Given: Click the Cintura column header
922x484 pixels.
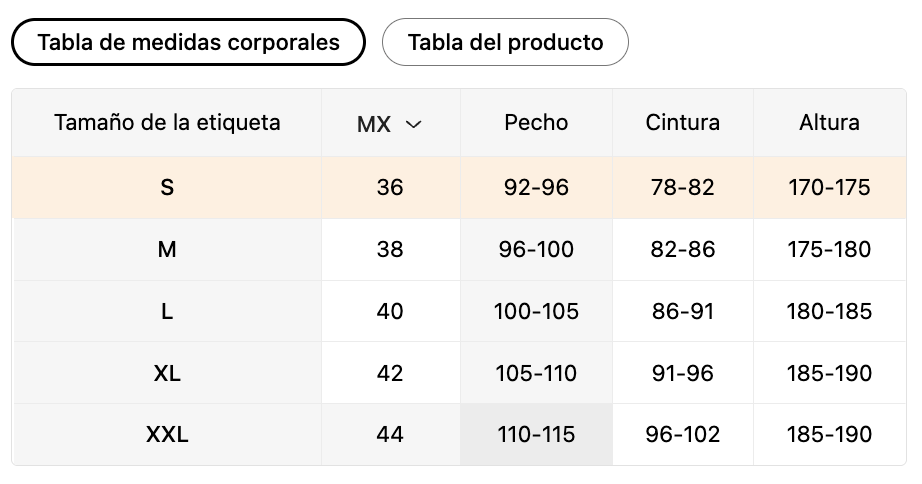Looking at the screenshot, I should click(x=683, y=123).
